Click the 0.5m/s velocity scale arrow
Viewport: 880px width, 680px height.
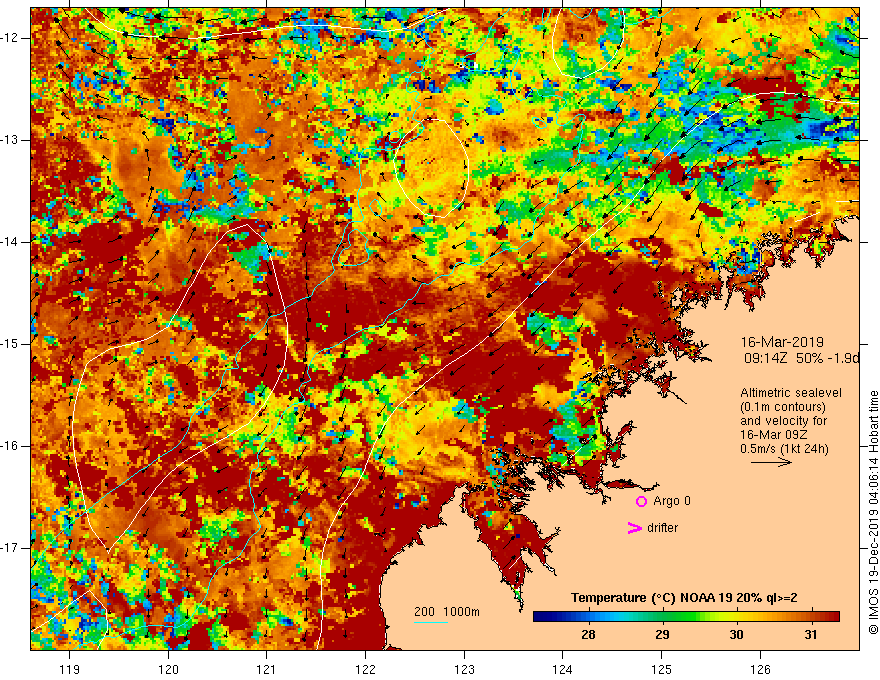tap(771, 462)
